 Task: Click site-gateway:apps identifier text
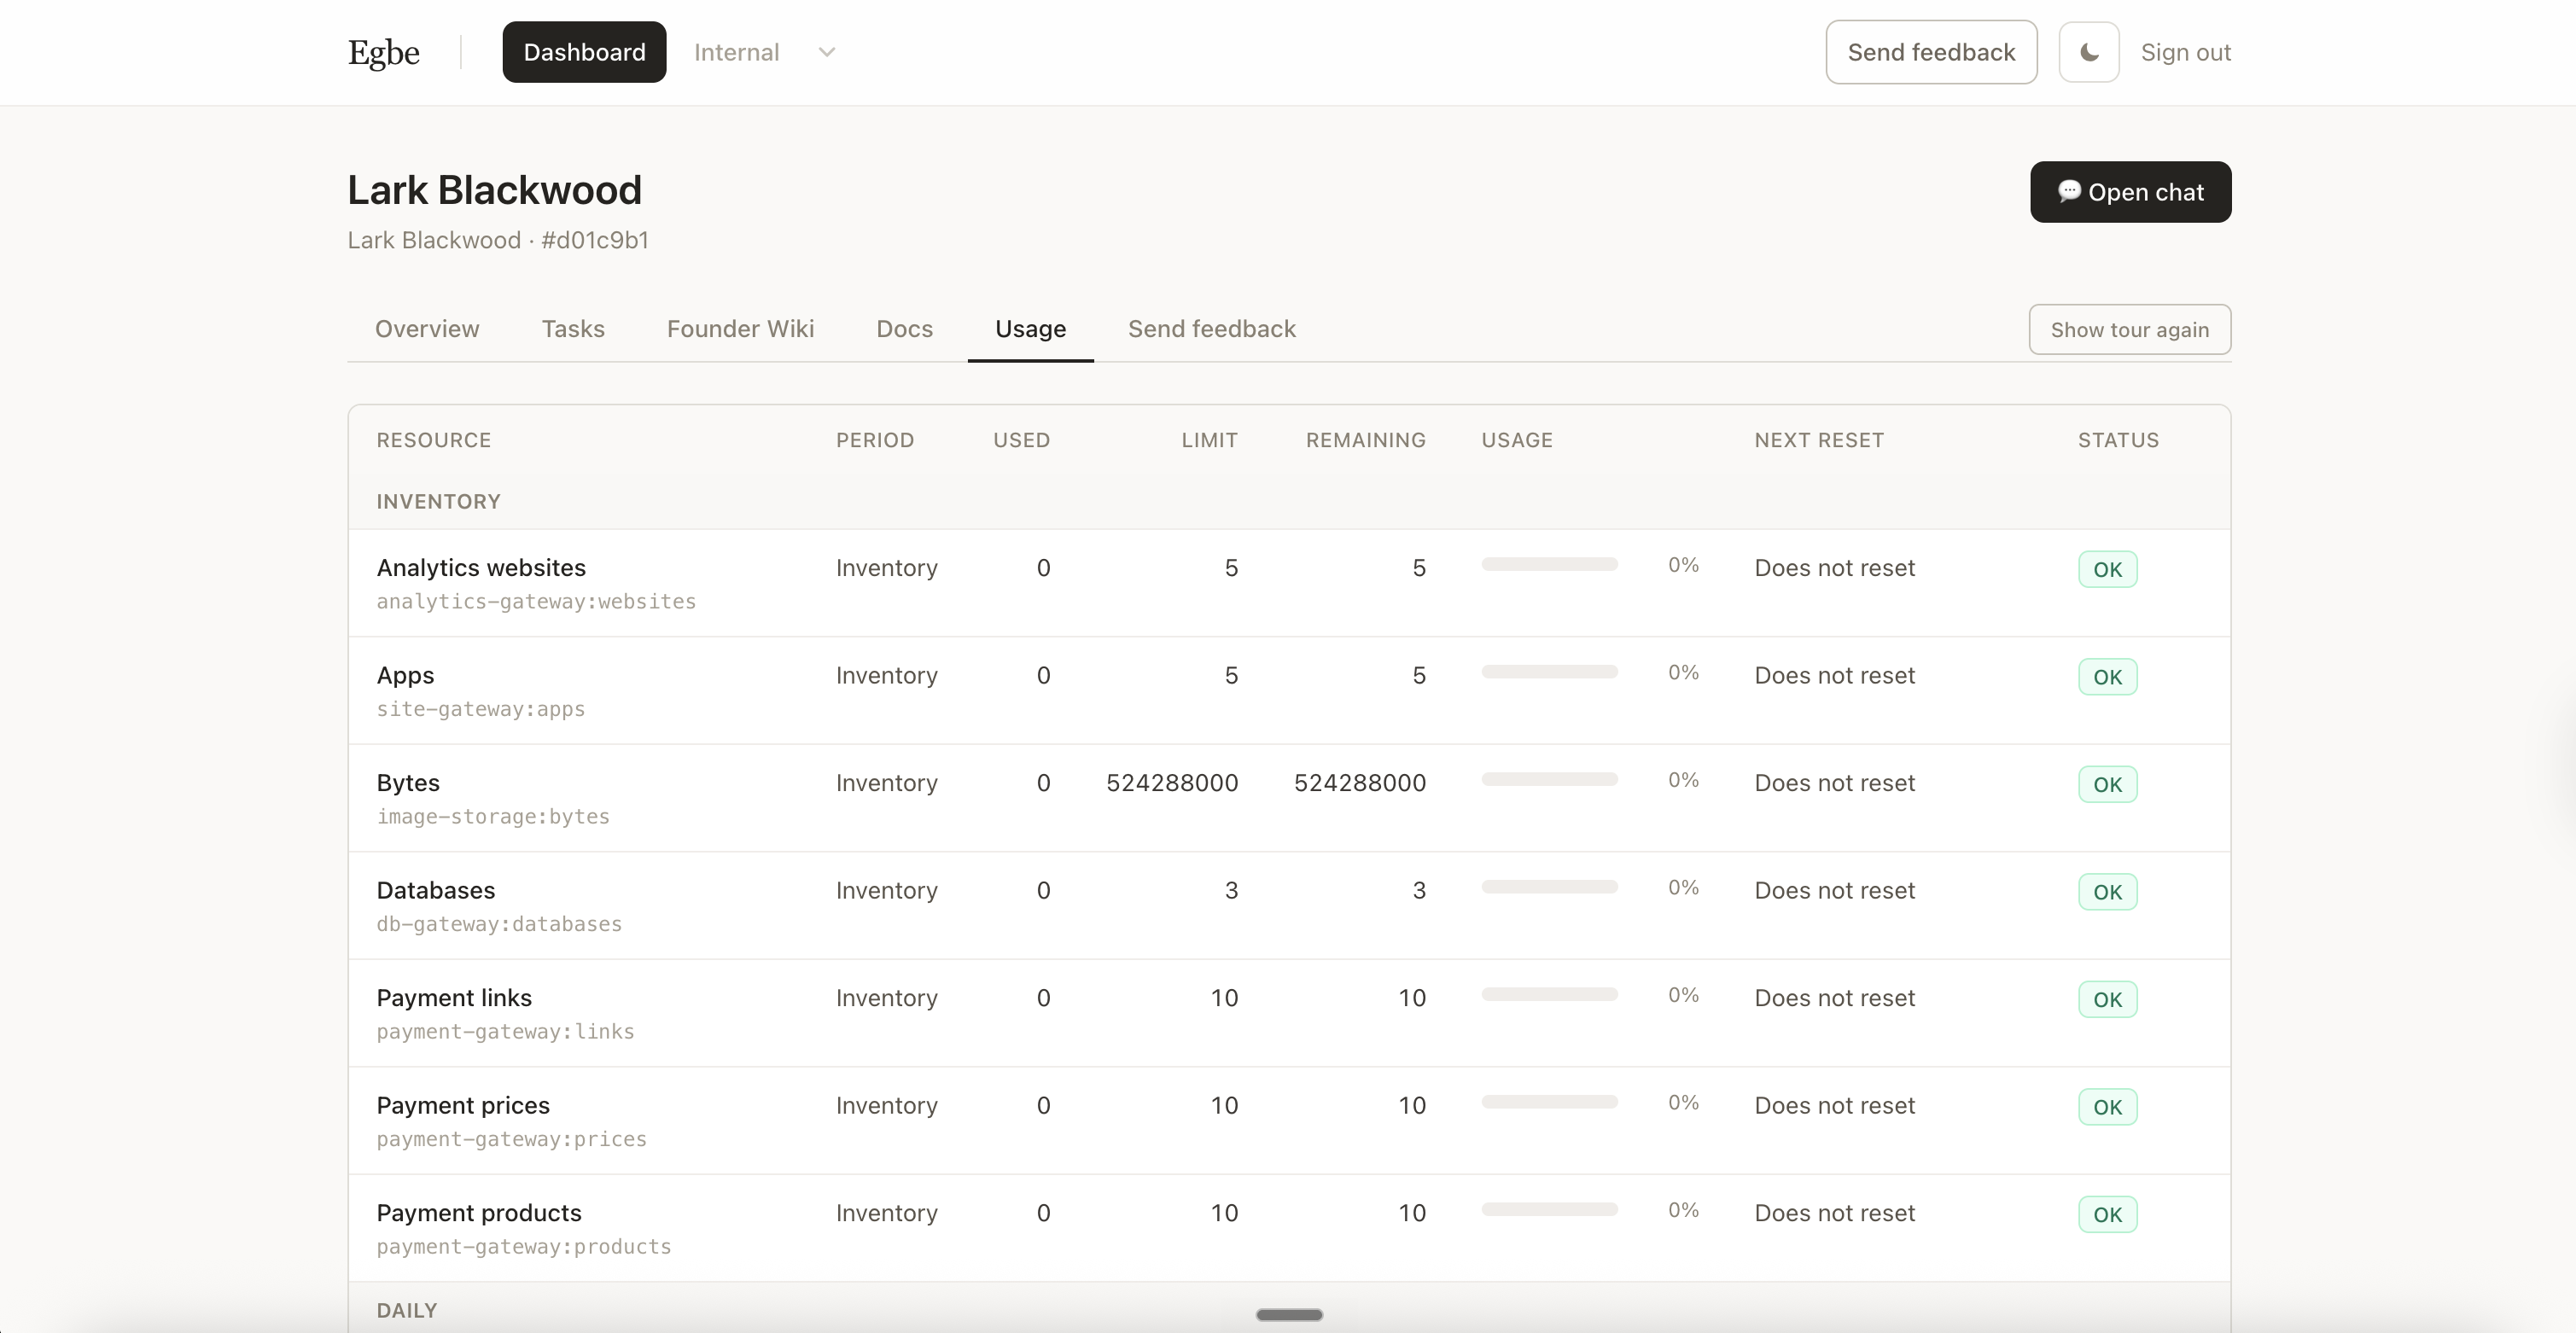[x=481, y=709]
